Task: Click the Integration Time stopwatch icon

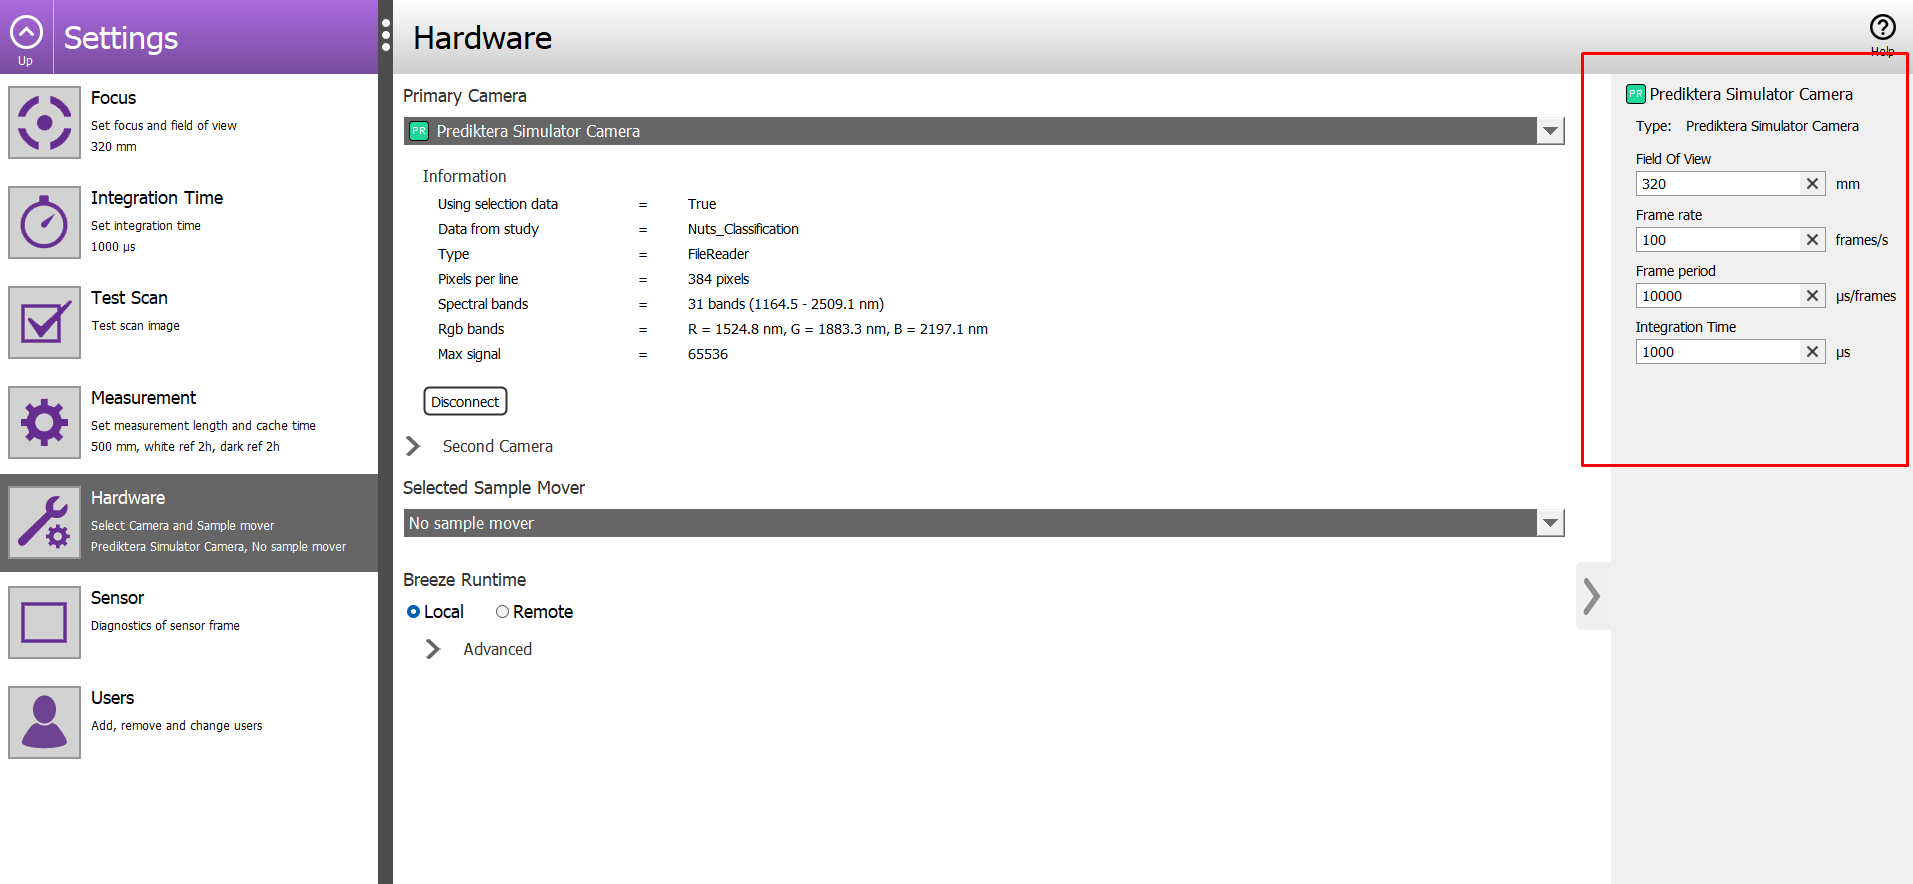Action: point(44,222)
